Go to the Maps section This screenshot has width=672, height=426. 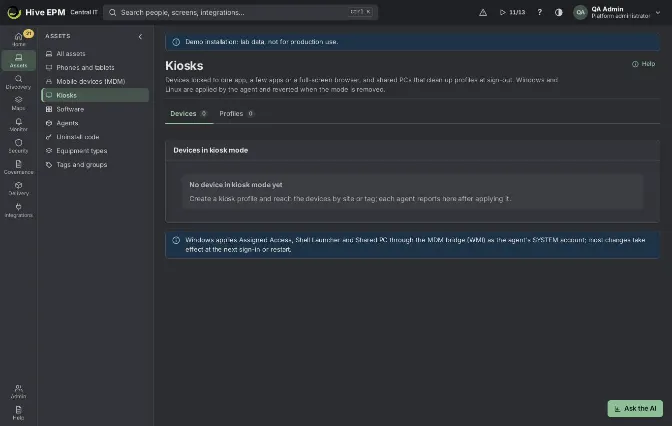[x=18, y=103]
